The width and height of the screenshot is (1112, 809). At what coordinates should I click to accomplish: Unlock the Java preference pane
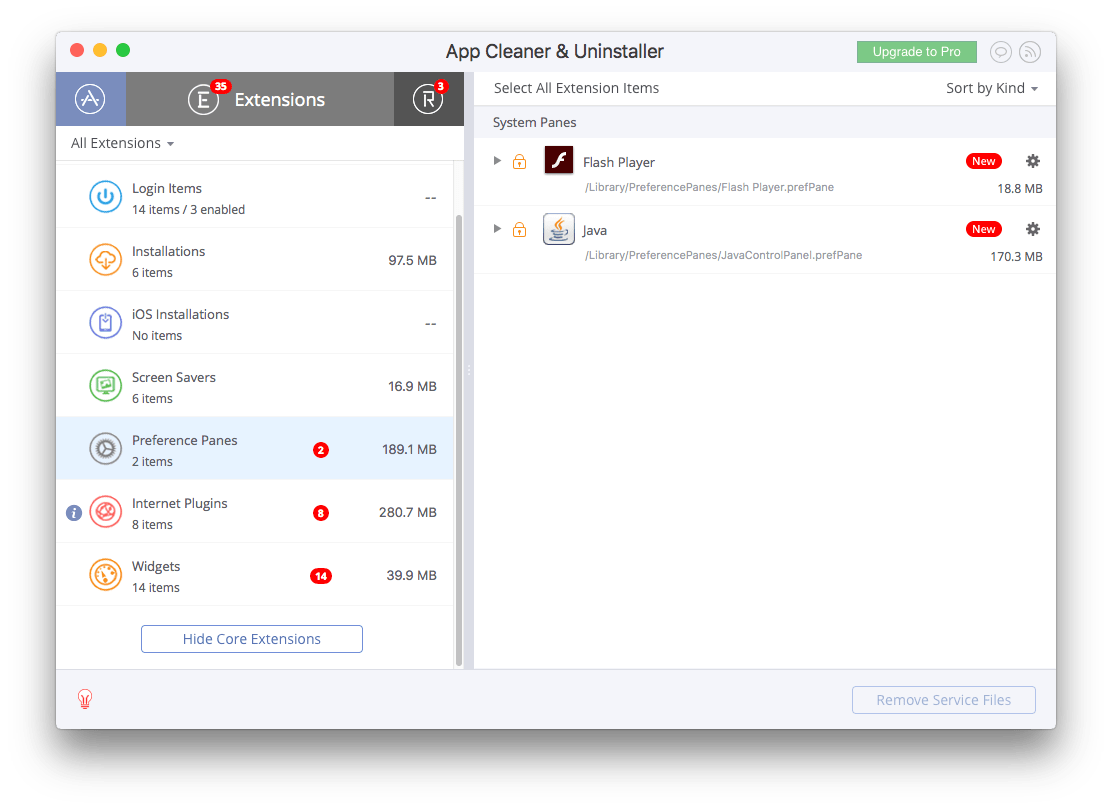click(x=519, y=228)
